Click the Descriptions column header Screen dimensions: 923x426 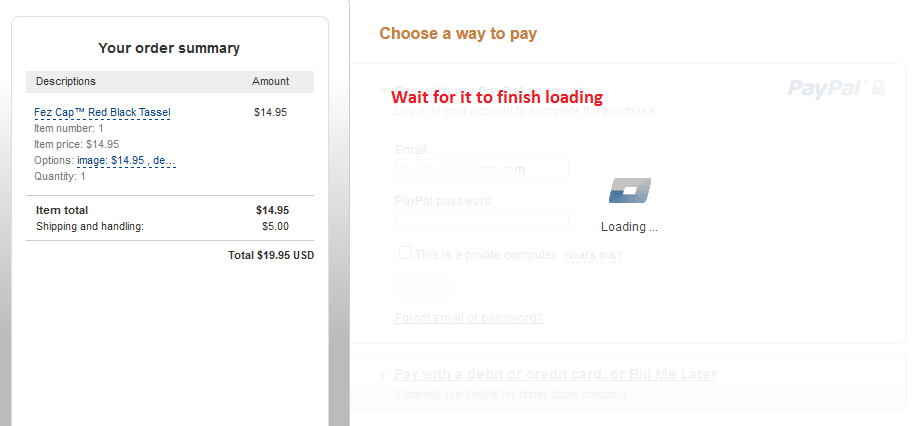pos(66,81)
